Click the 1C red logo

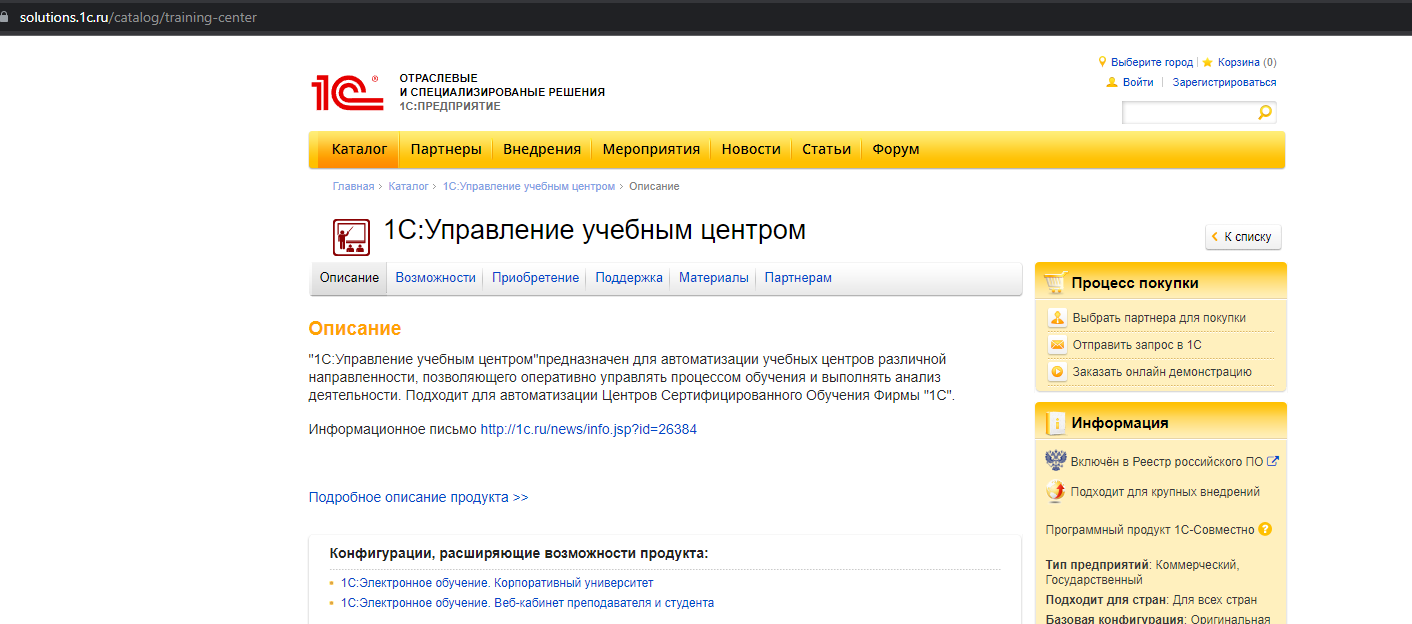(x=347, y=92)
